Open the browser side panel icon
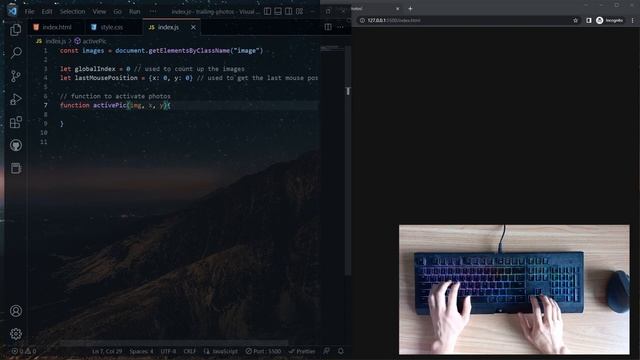This screenshot has width=640, height=360. pyautogui.click(x=589, y=20)
